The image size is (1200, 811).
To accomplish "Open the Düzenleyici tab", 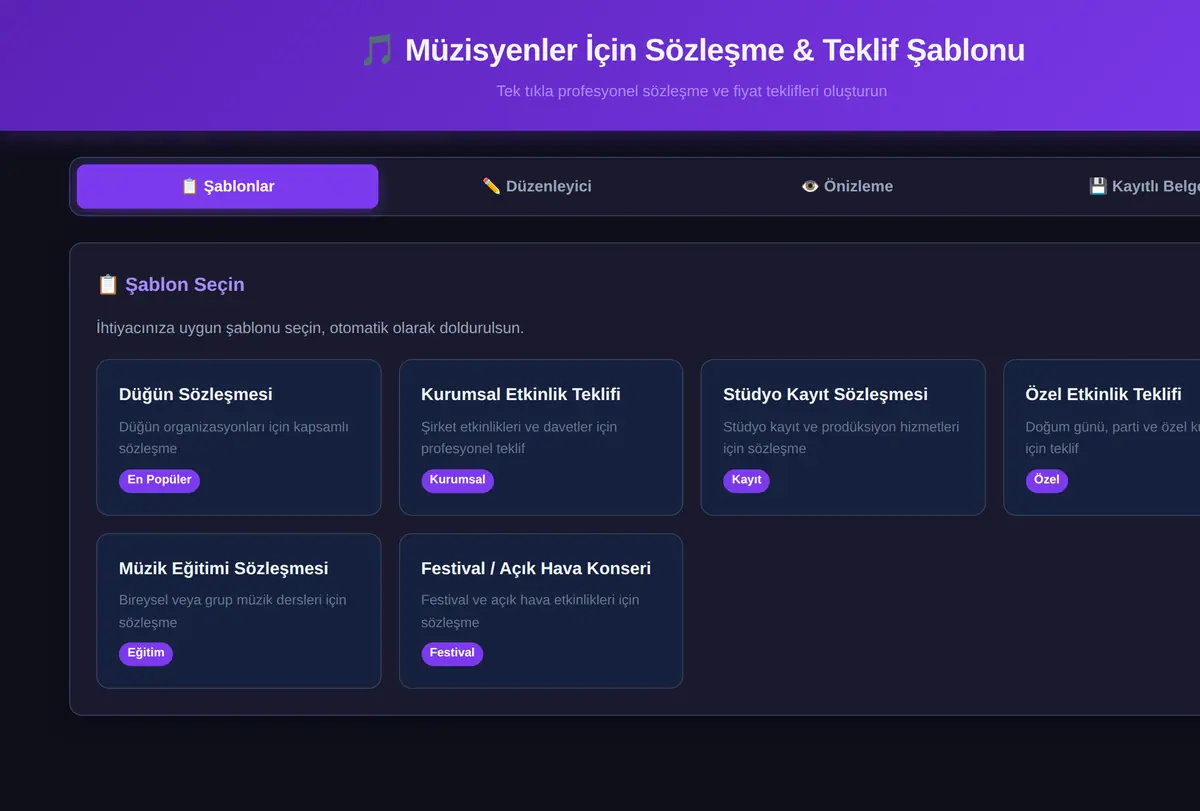I will pyautogui.click(x=537, y=186).
